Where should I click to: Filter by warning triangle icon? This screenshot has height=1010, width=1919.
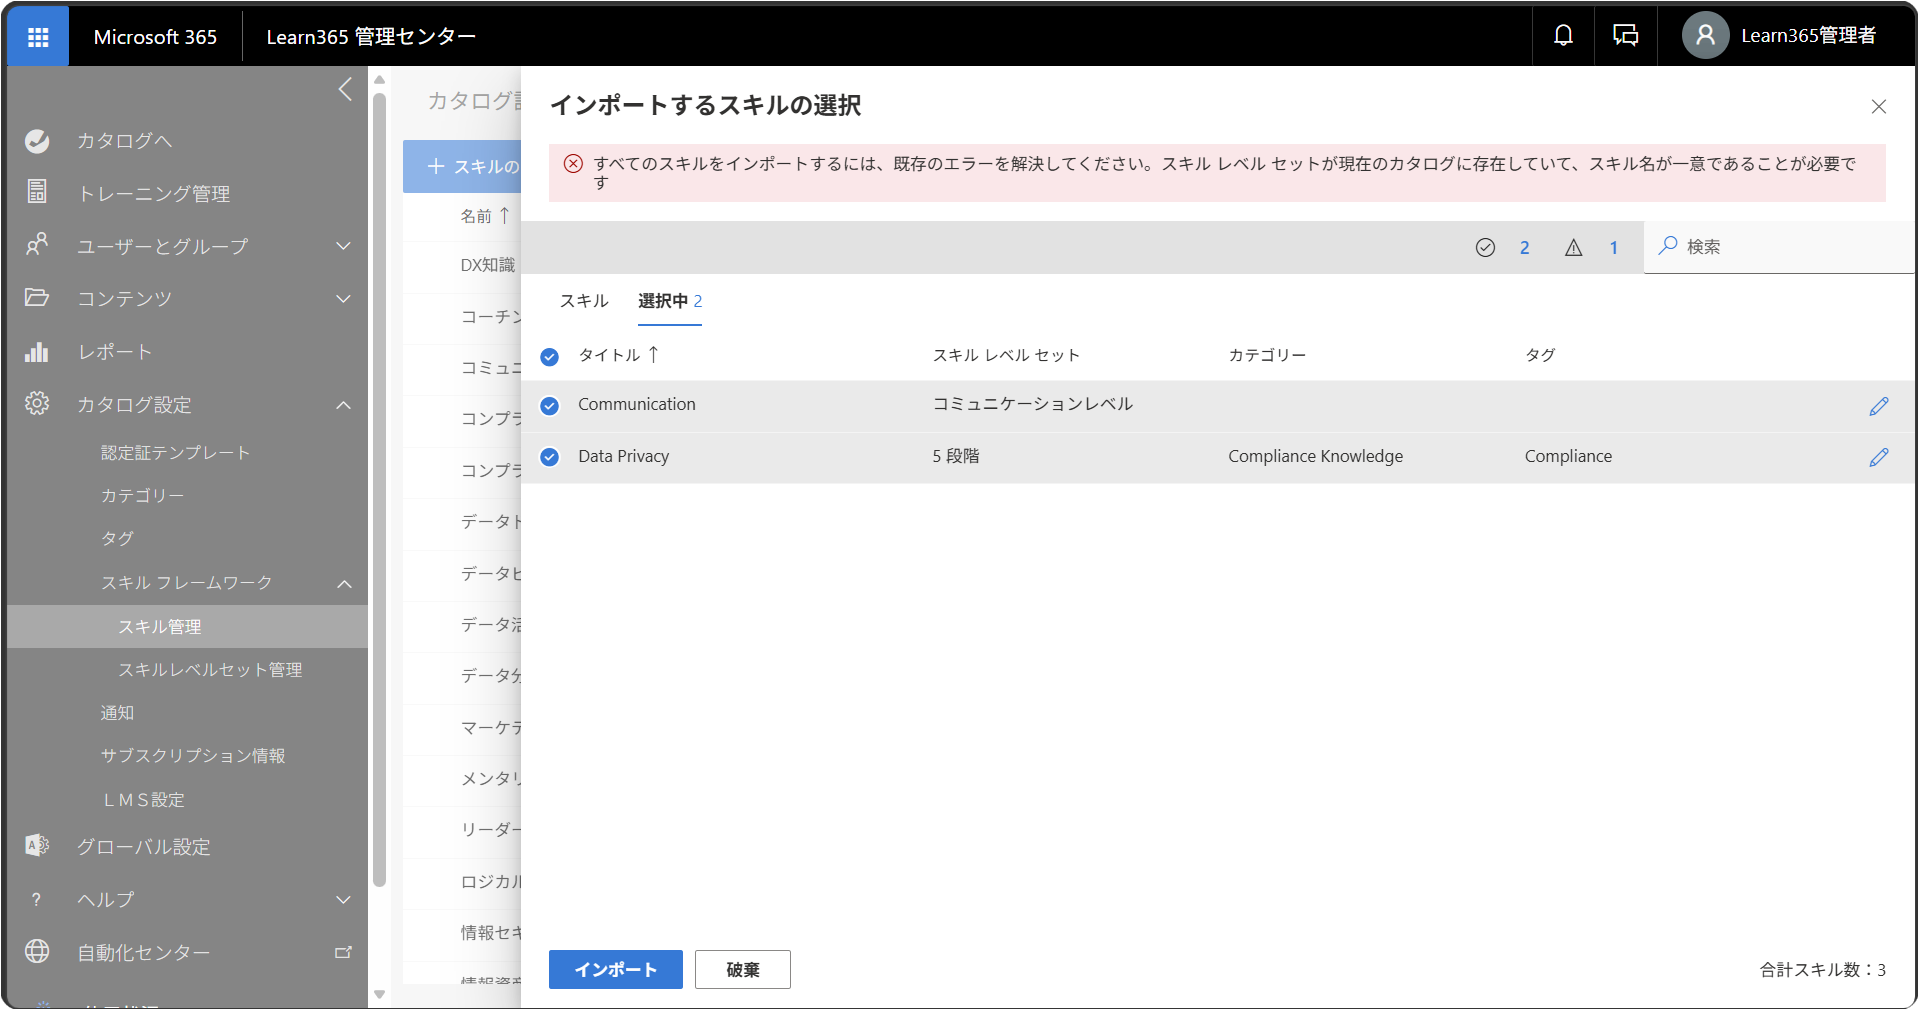pyautogui.click(x=1573, y=248)
